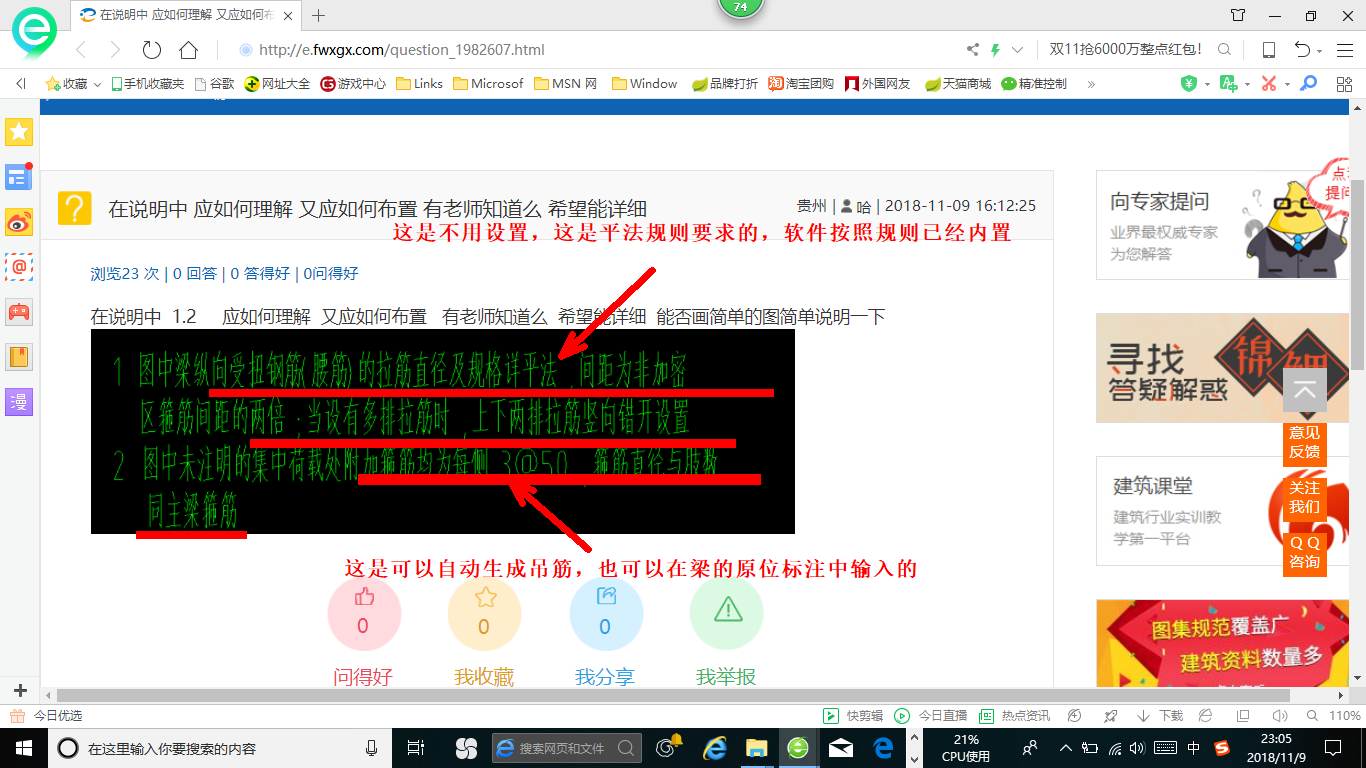The width and height of the screenshot is (1366, 768).
Task: Open the Weibo icon in left sidebar
Action: coord(19,222)
